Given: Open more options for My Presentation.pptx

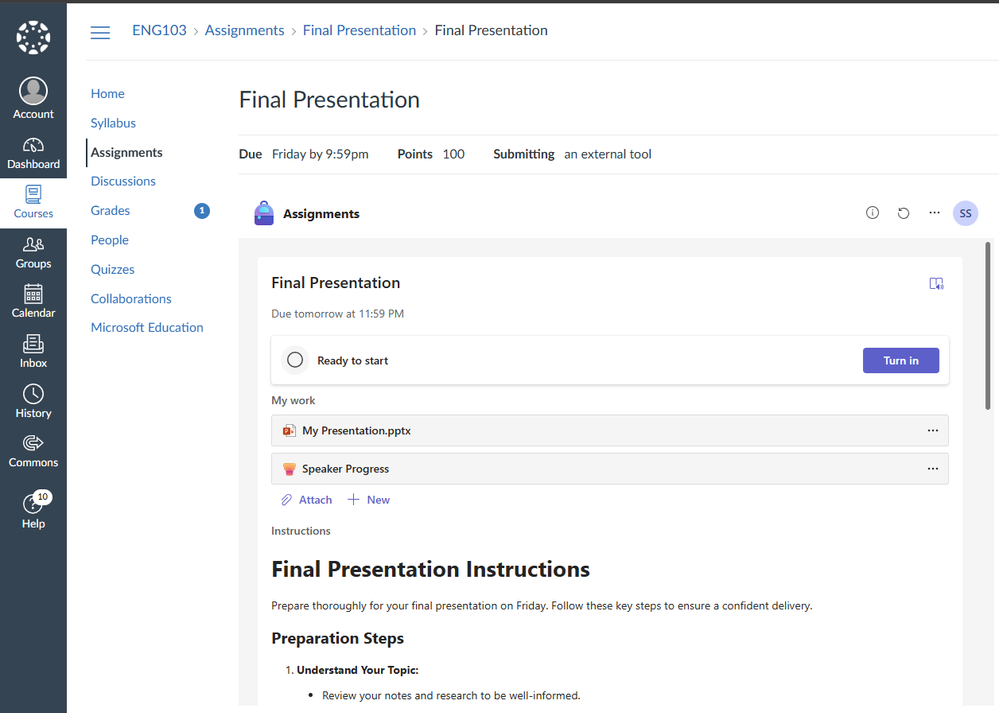Looking at the screenshot, I should 932,431.
